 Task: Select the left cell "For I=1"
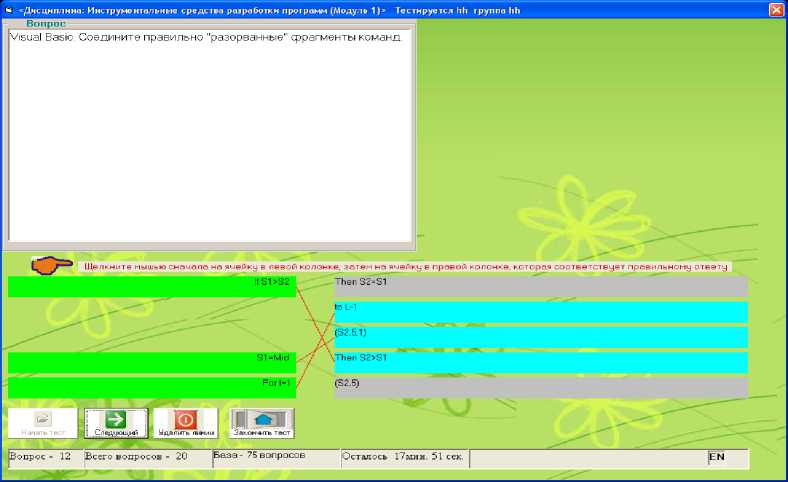(x=152, y=388)
